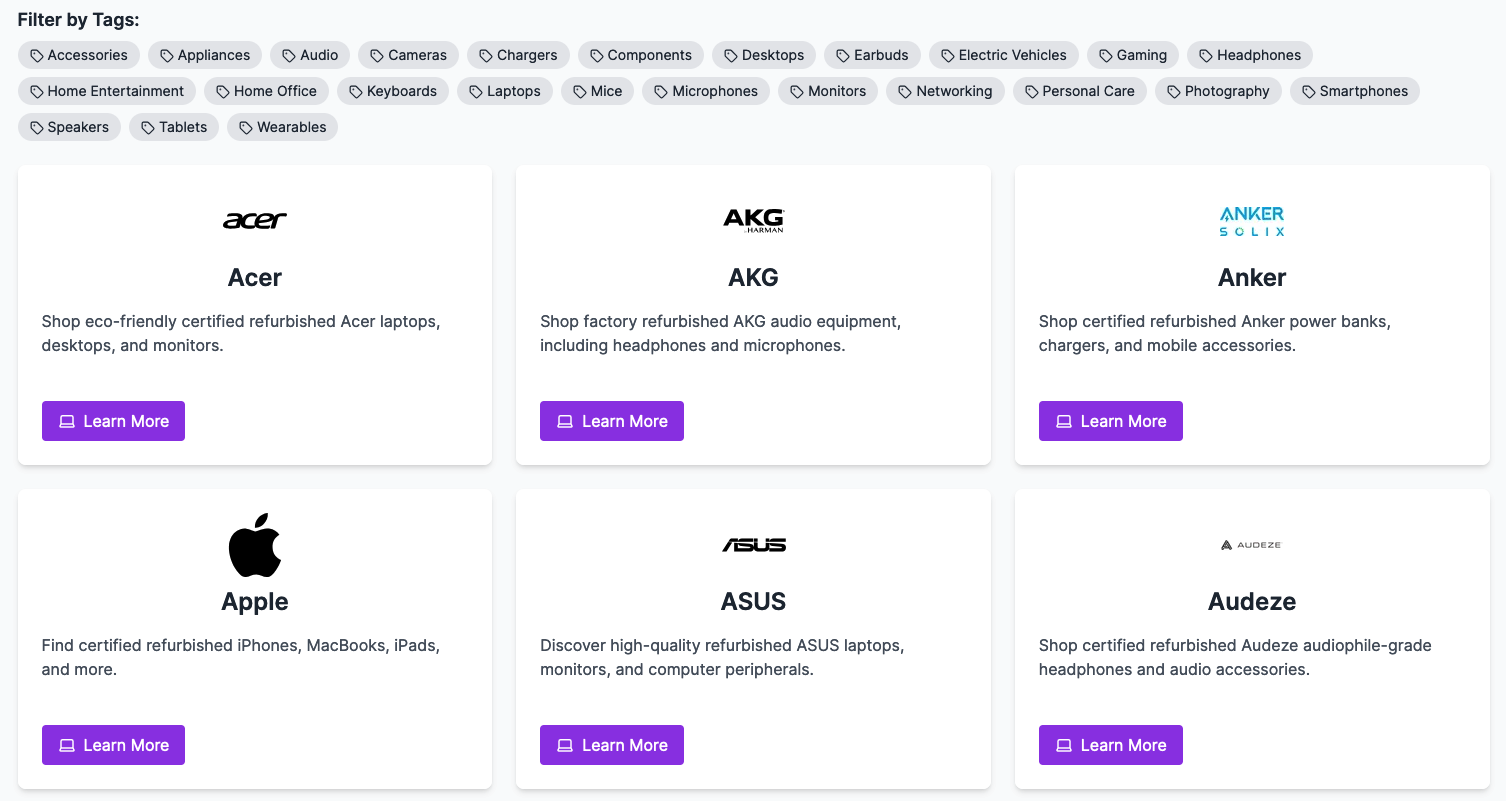
Task: Click the Acer card heading
Action: (255, 277)
